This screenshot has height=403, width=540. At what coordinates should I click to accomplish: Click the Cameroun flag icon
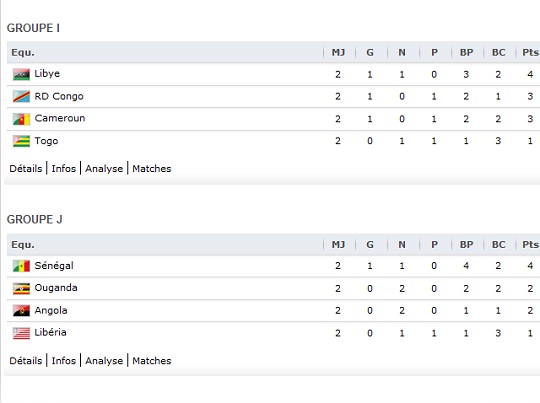21,119
